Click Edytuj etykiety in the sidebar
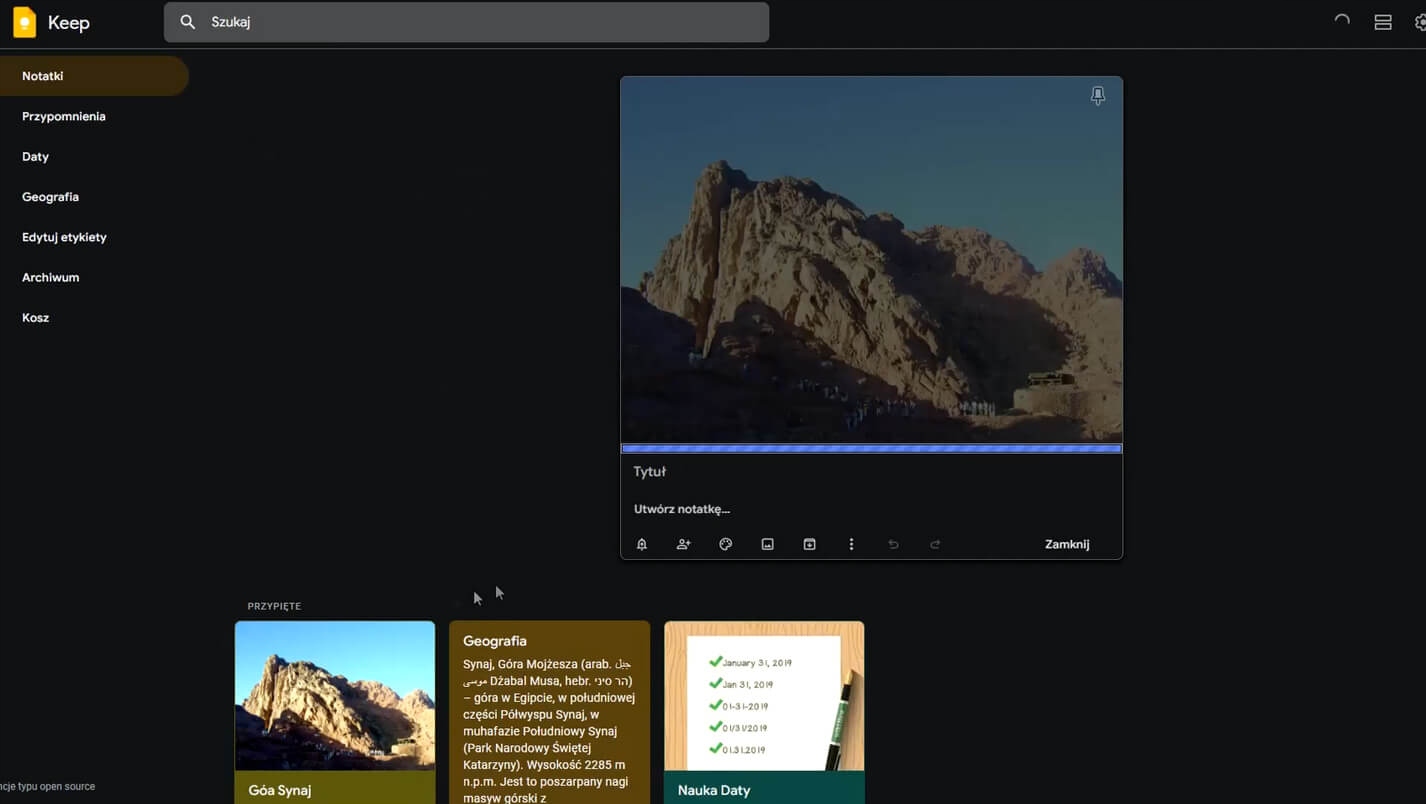 coord(64,237)
